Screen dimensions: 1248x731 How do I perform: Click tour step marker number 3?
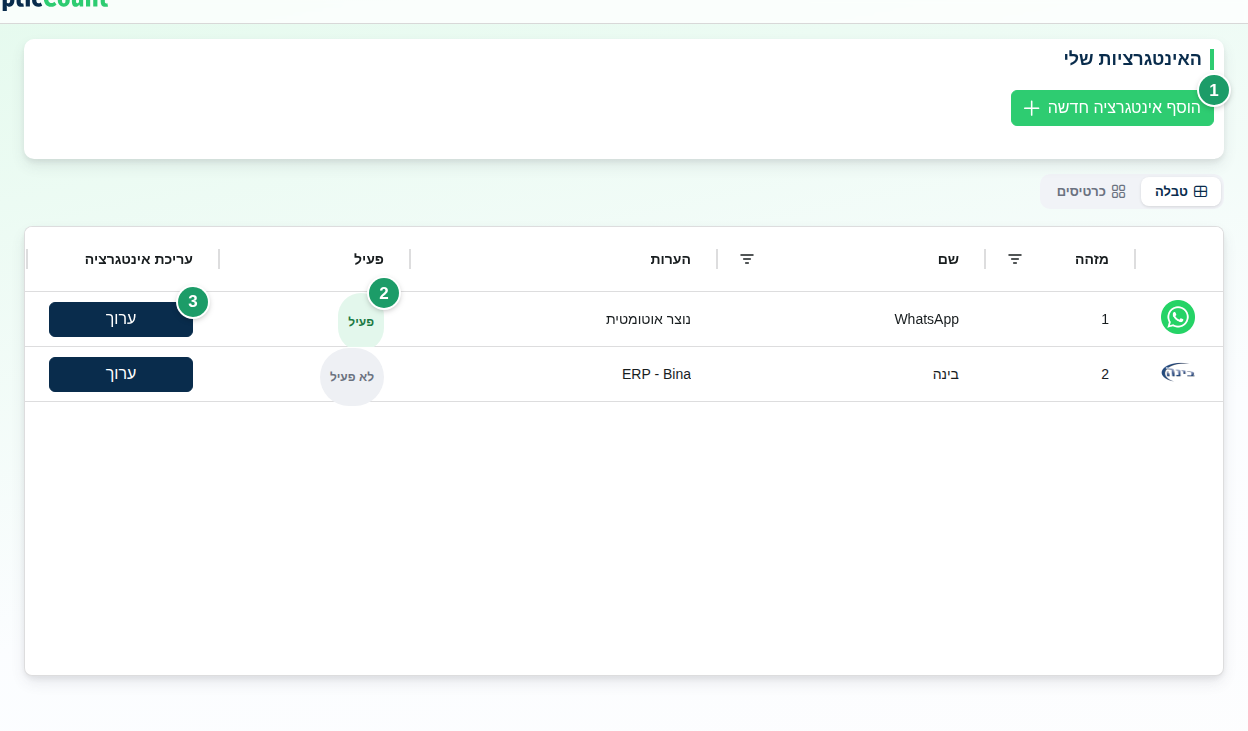pos(193,301)
